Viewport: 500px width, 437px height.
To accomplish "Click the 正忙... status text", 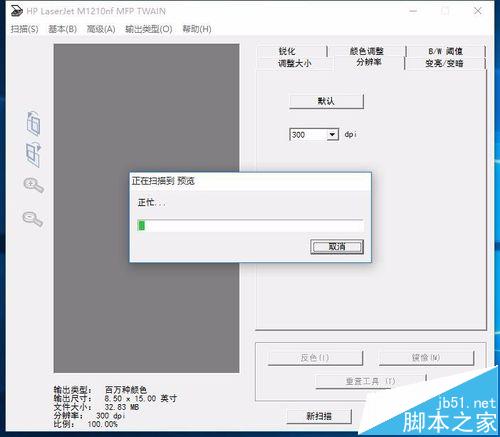I will pos(152,202).
